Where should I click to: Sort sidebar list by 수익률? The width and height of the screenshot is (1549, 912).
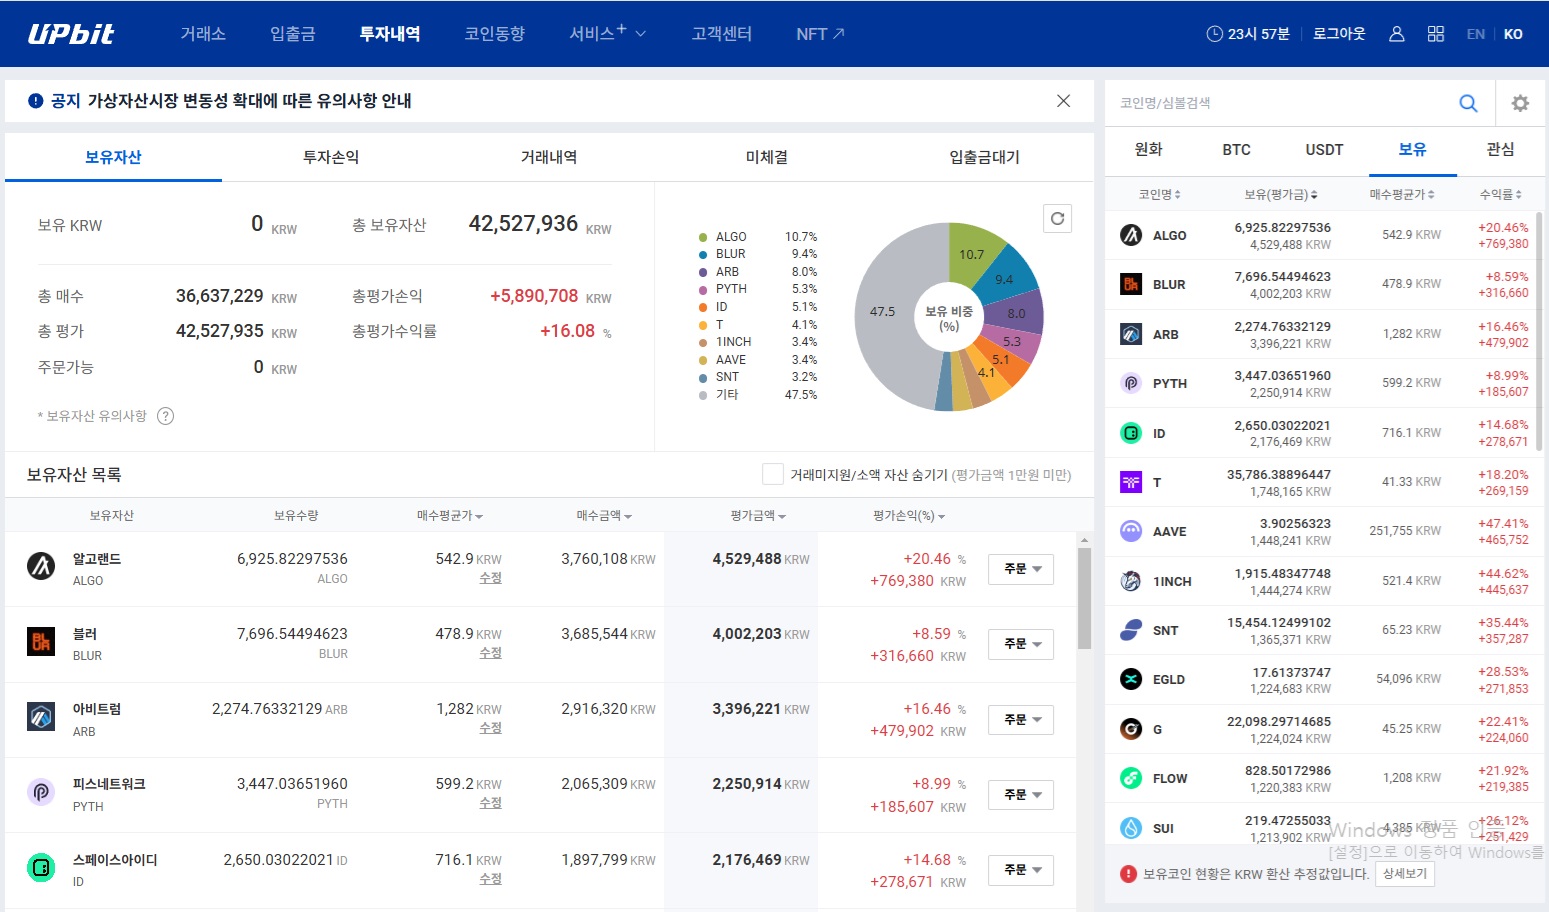(x=1500, y=194)
